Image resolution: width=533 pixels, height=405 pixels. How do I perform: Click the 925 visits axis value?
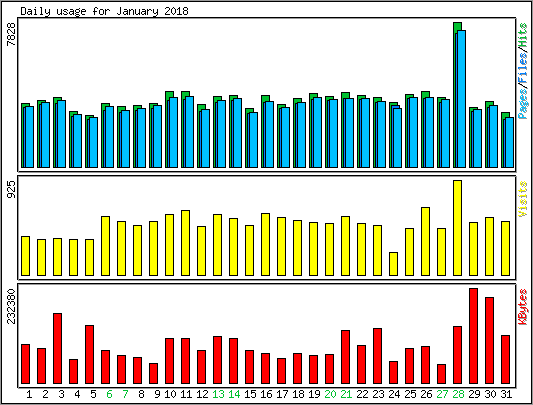click(x=11, y=189)
